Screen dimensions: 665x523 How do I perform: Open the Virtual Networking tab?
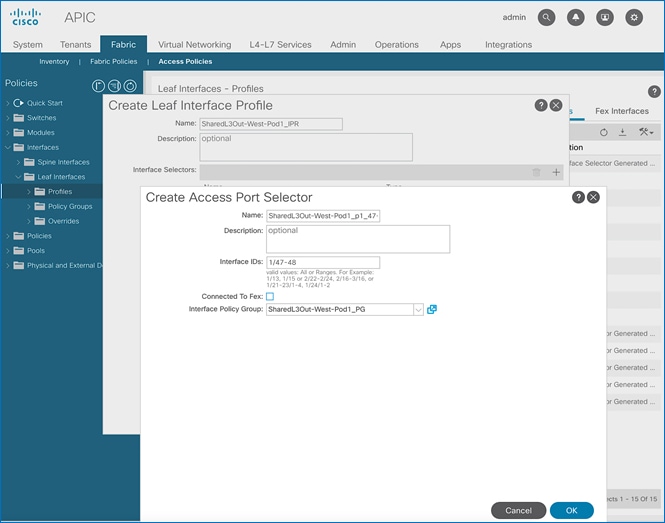195,45
